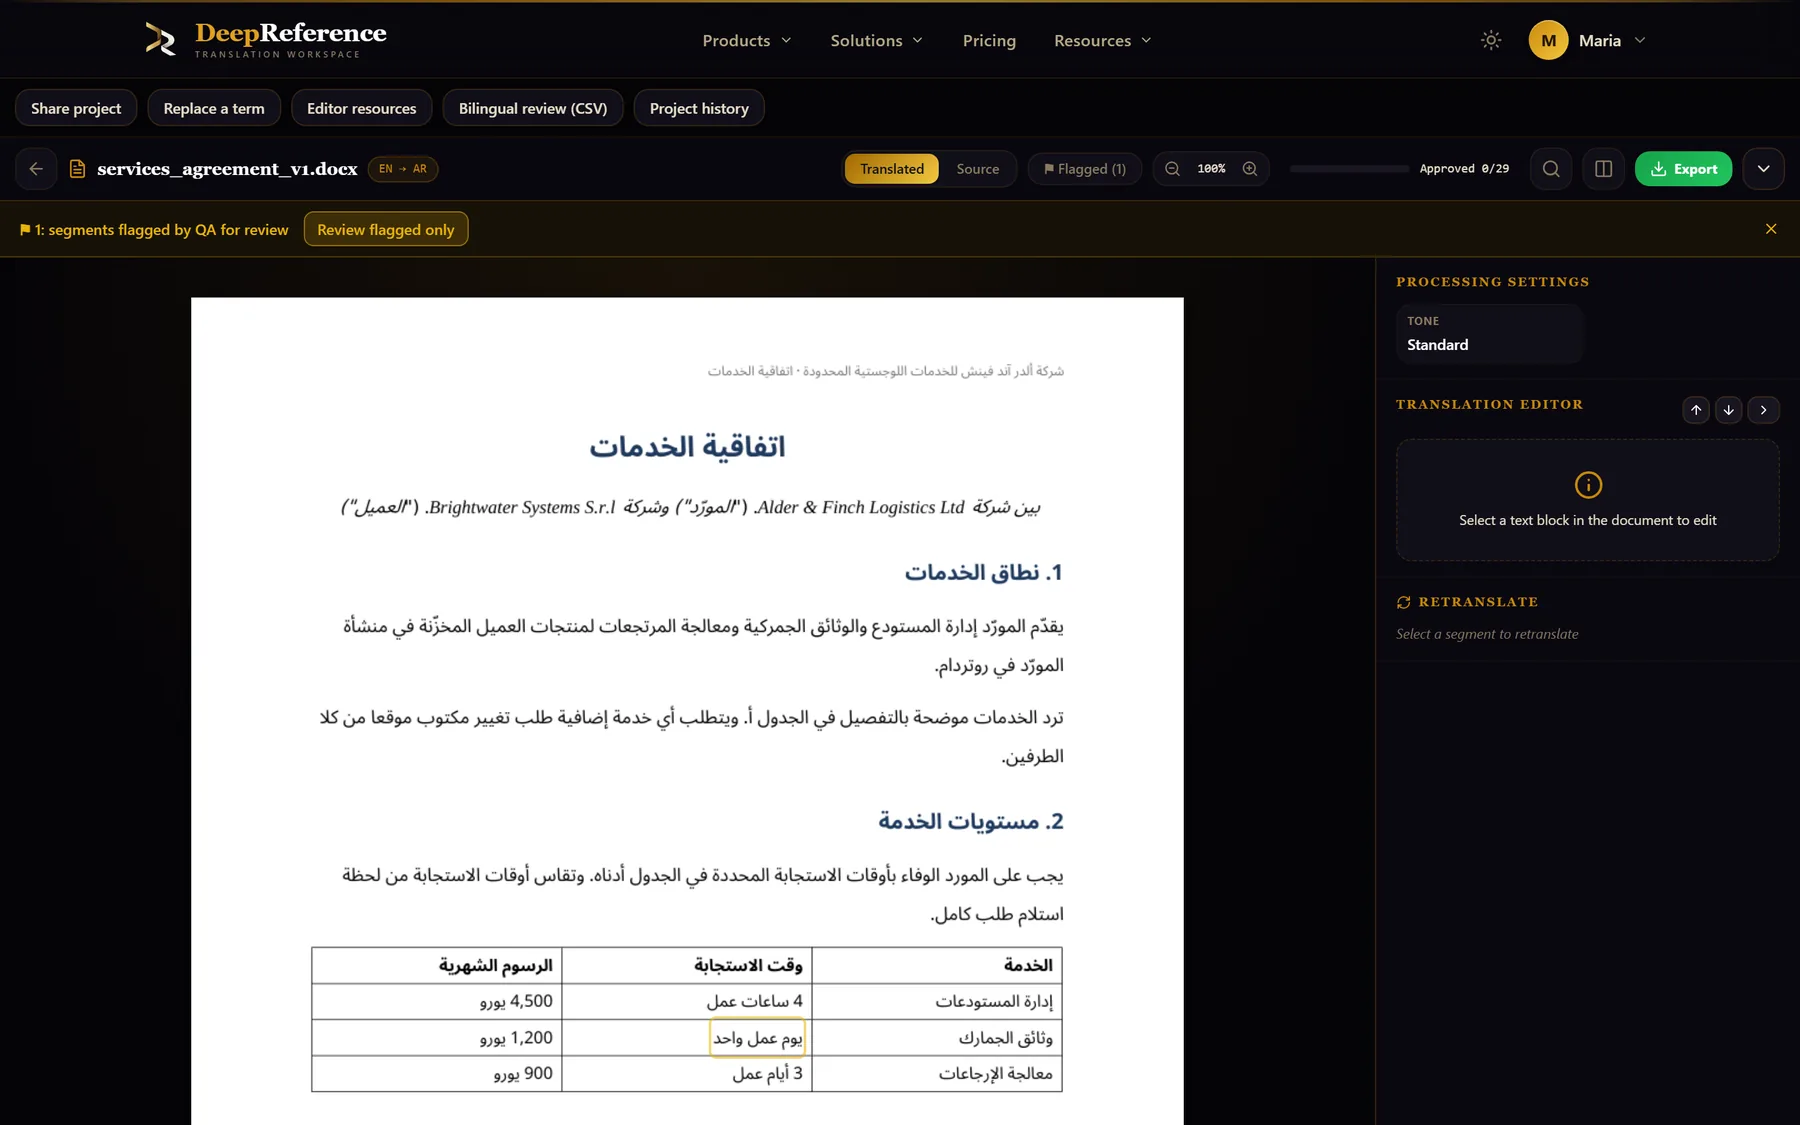Go back with the left arrow button
This screenshot has width=1800, height=1125.
[x=36, y=169]
